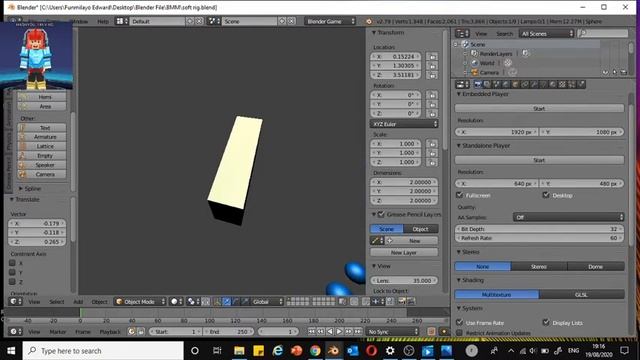Enable Constraint Axis Z checkbox
The image size is (640, 360).
pyautogui.click(x=12, y=282)
